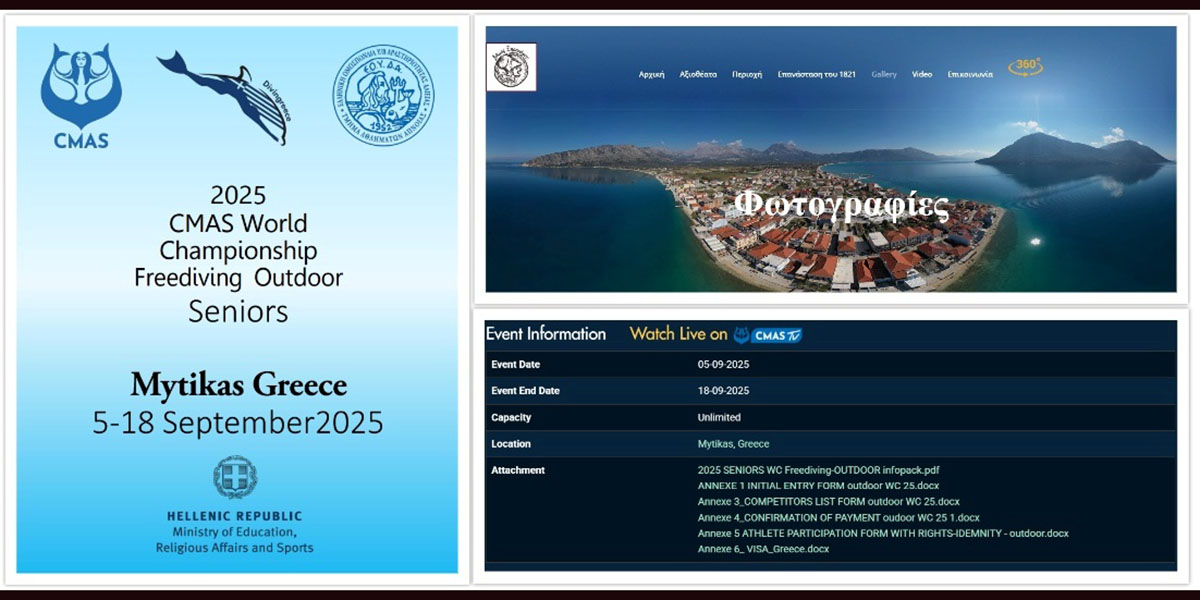
Task: Open the Αρχική menu item
Action: pos(652,75)
